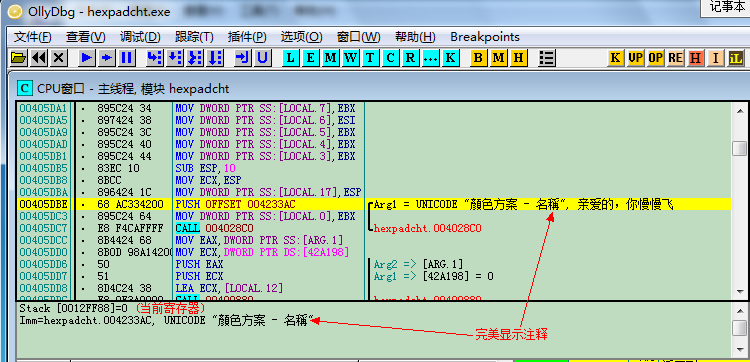The width and height of the screenshot is (750, 362).
Task: Open Memory map M button
Action: 331,58
